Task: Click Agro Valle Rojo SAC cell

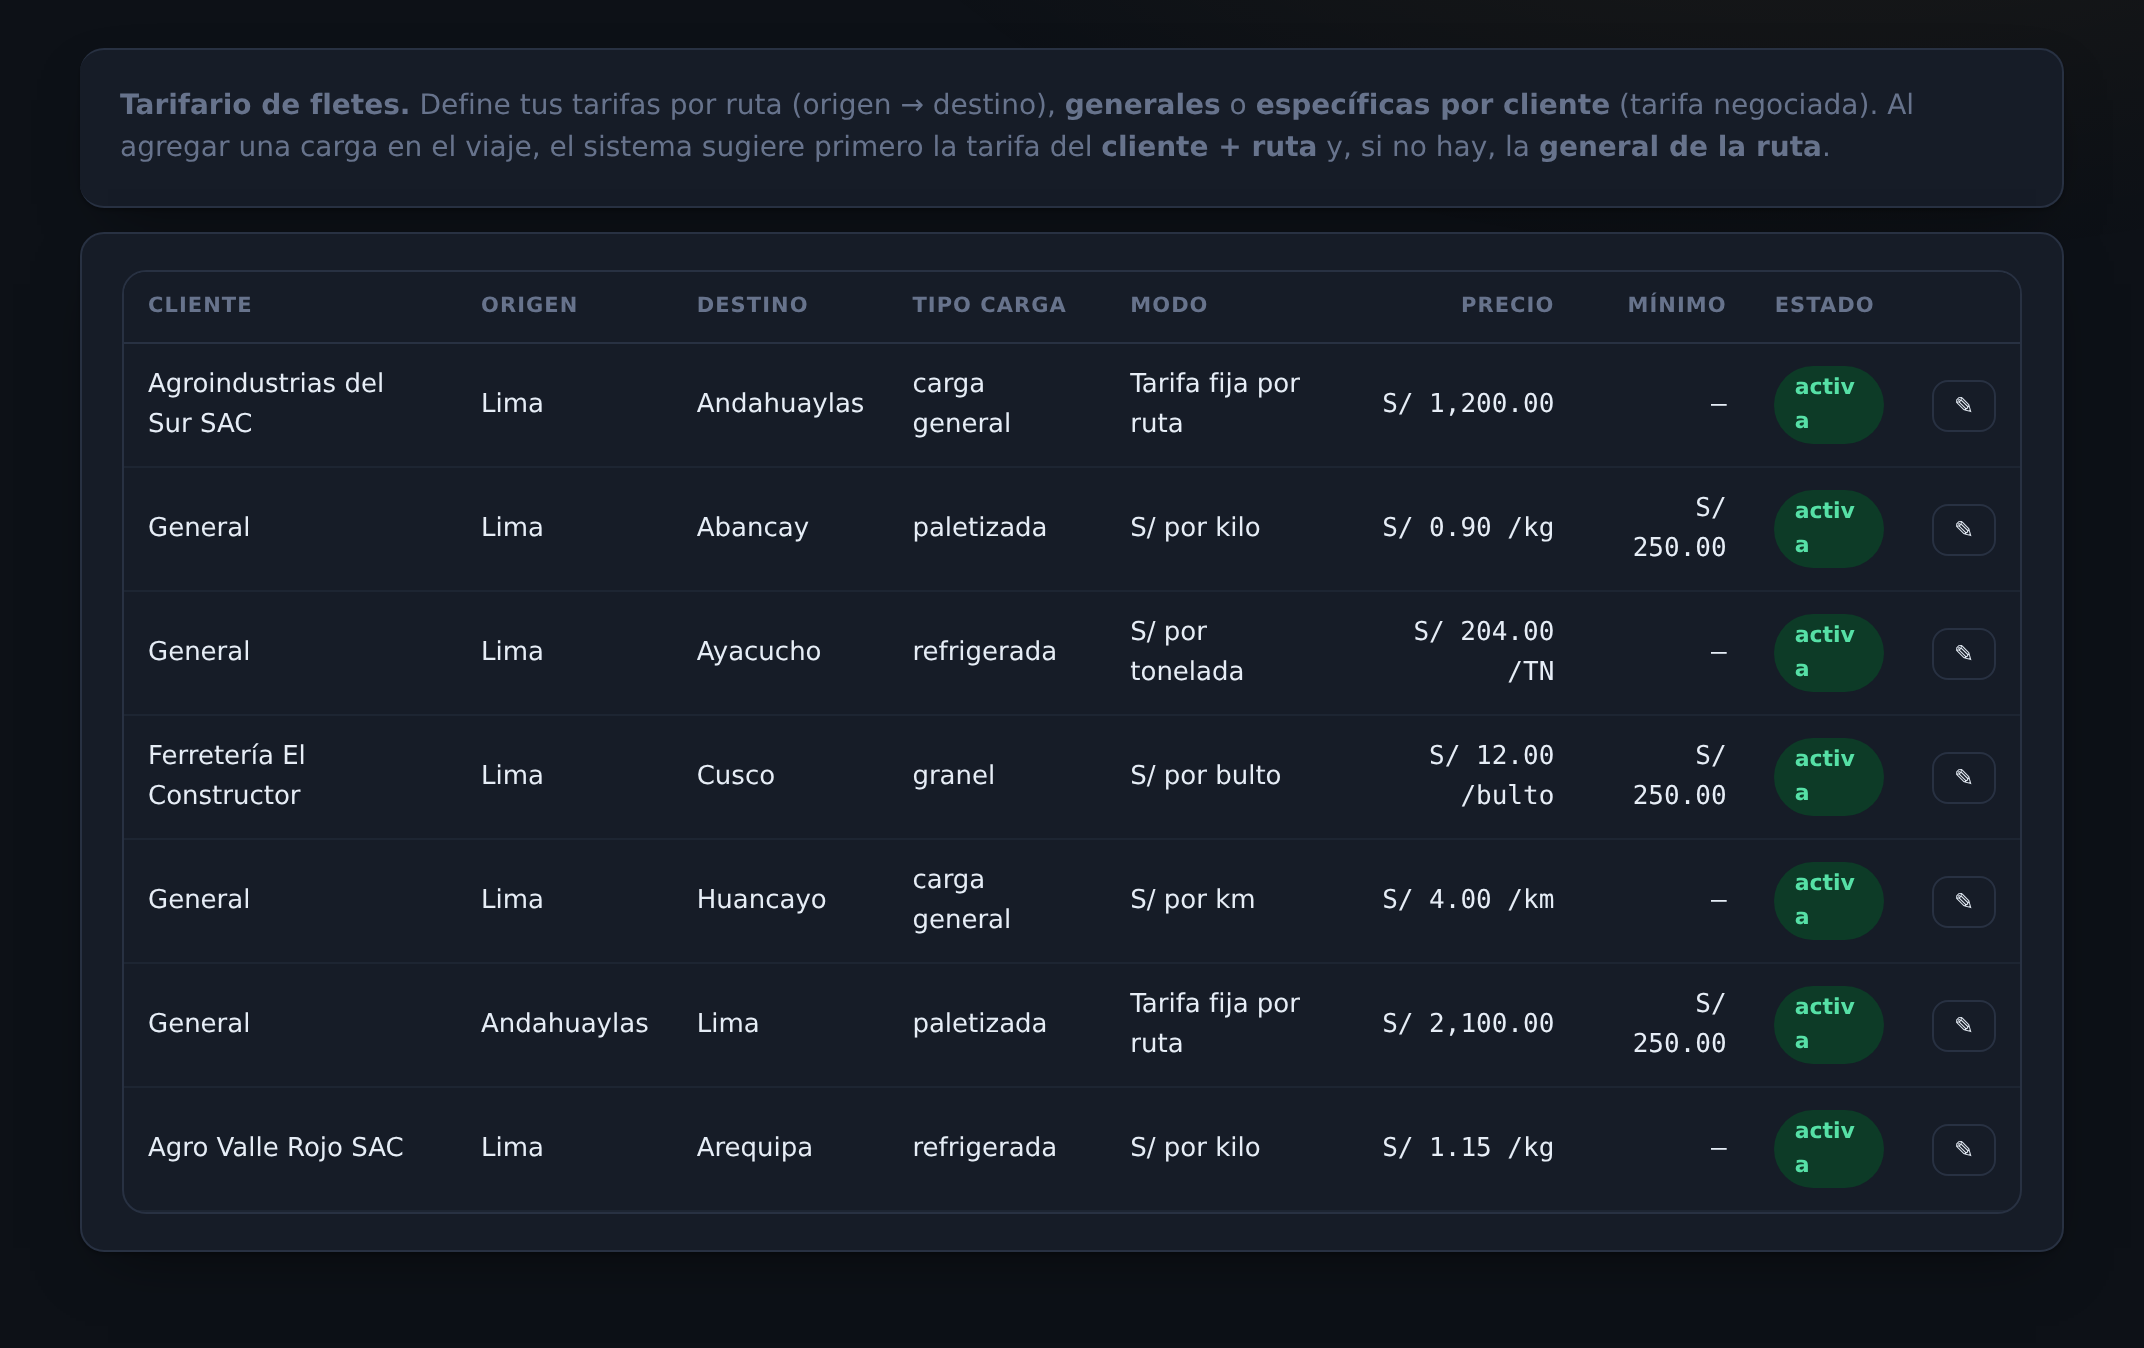Action: [276, 1147]
